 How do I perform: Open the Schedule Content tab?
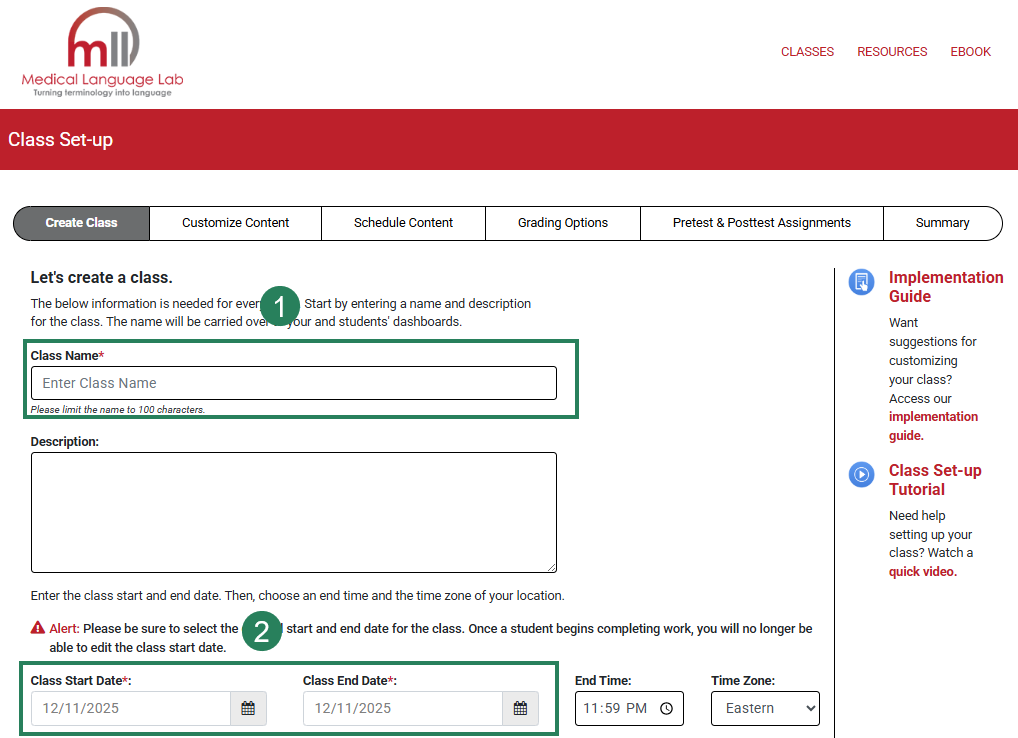pyautogui.click(x=403, y=223)
